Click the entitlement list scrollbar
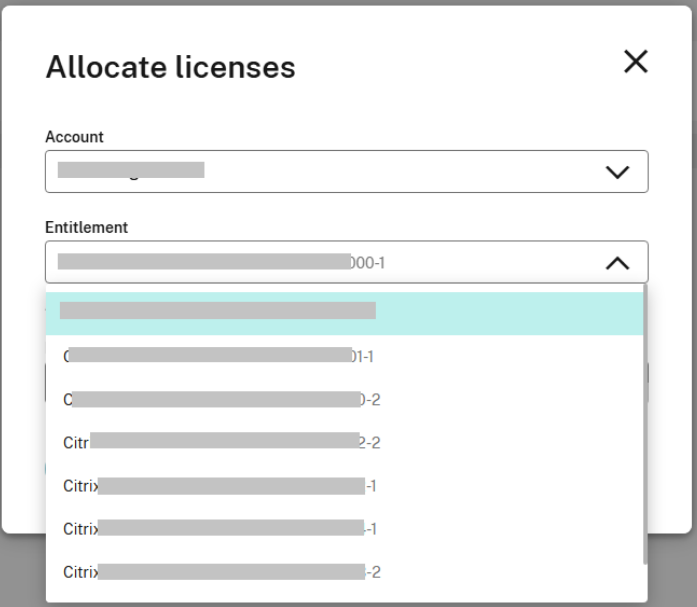Screen dimensions: 697x607 pos(645,424)
